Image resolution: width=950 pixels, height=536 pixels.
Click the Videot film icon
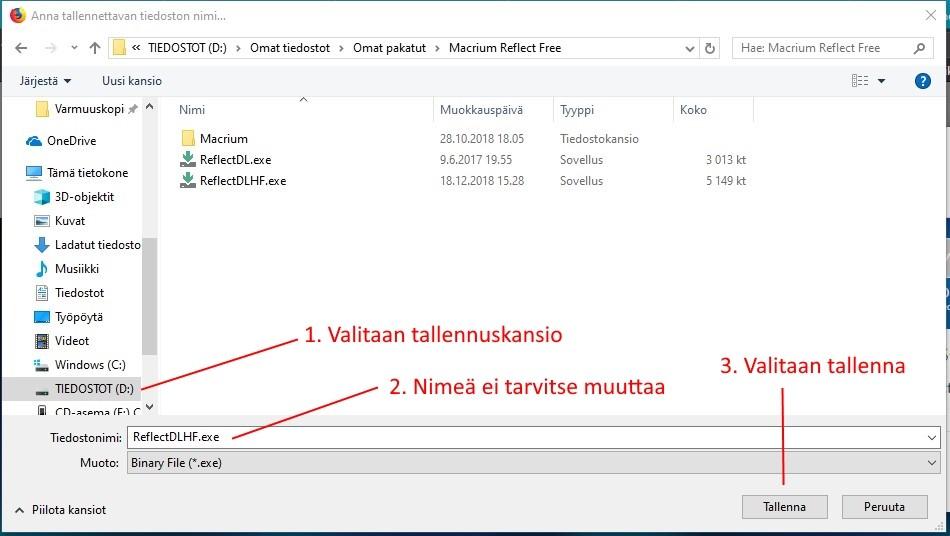pos(42,341)
